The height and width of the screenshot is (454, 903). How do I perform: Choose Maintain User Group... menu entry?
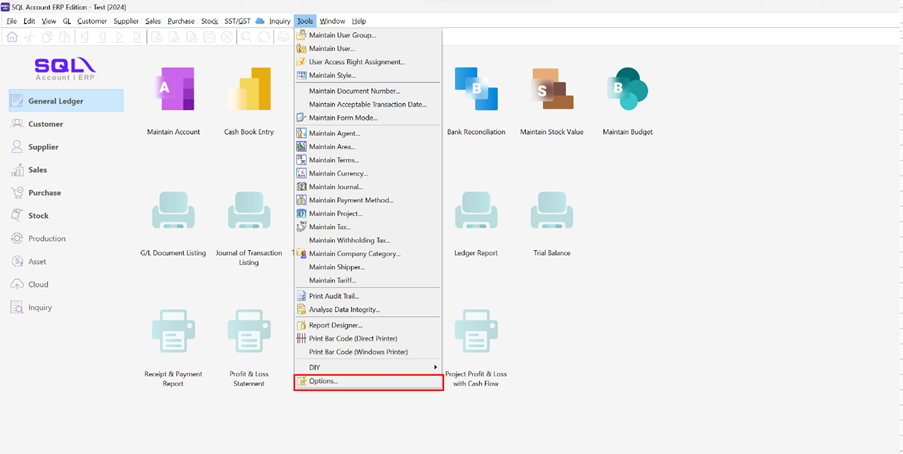pos(342,35)
